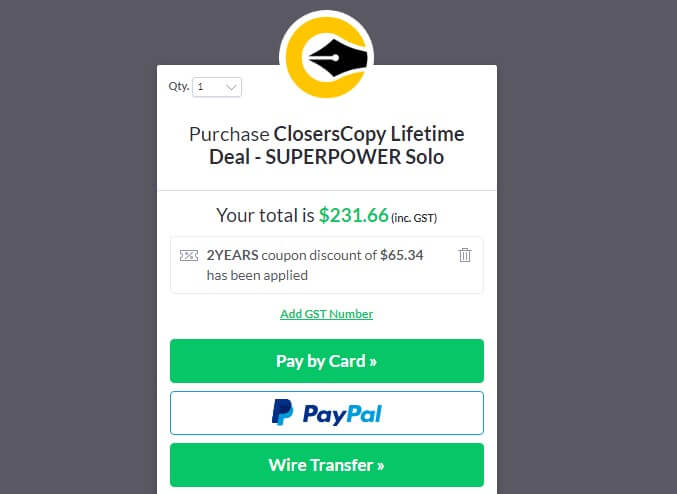Screen dimensions: 677x494
Task: Click the ClosersCopy Lifetime Deal product title
Action: tap(326, 146)
